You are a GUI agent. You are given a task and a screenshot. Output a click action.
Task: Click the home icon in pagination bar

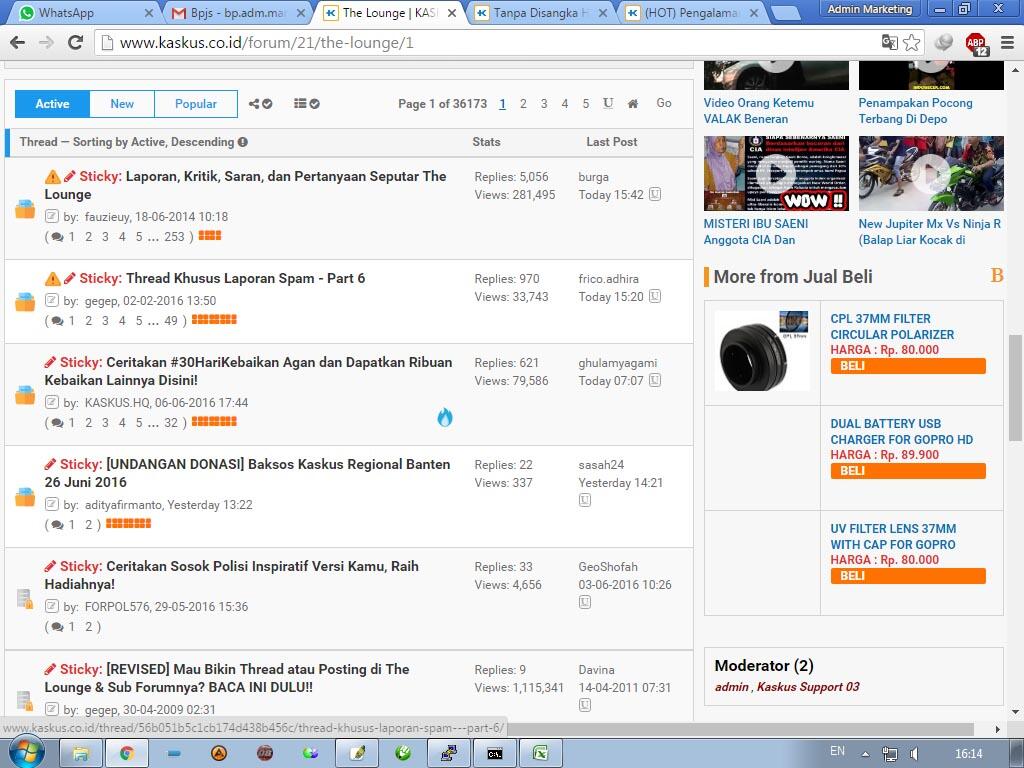point(633,104)
